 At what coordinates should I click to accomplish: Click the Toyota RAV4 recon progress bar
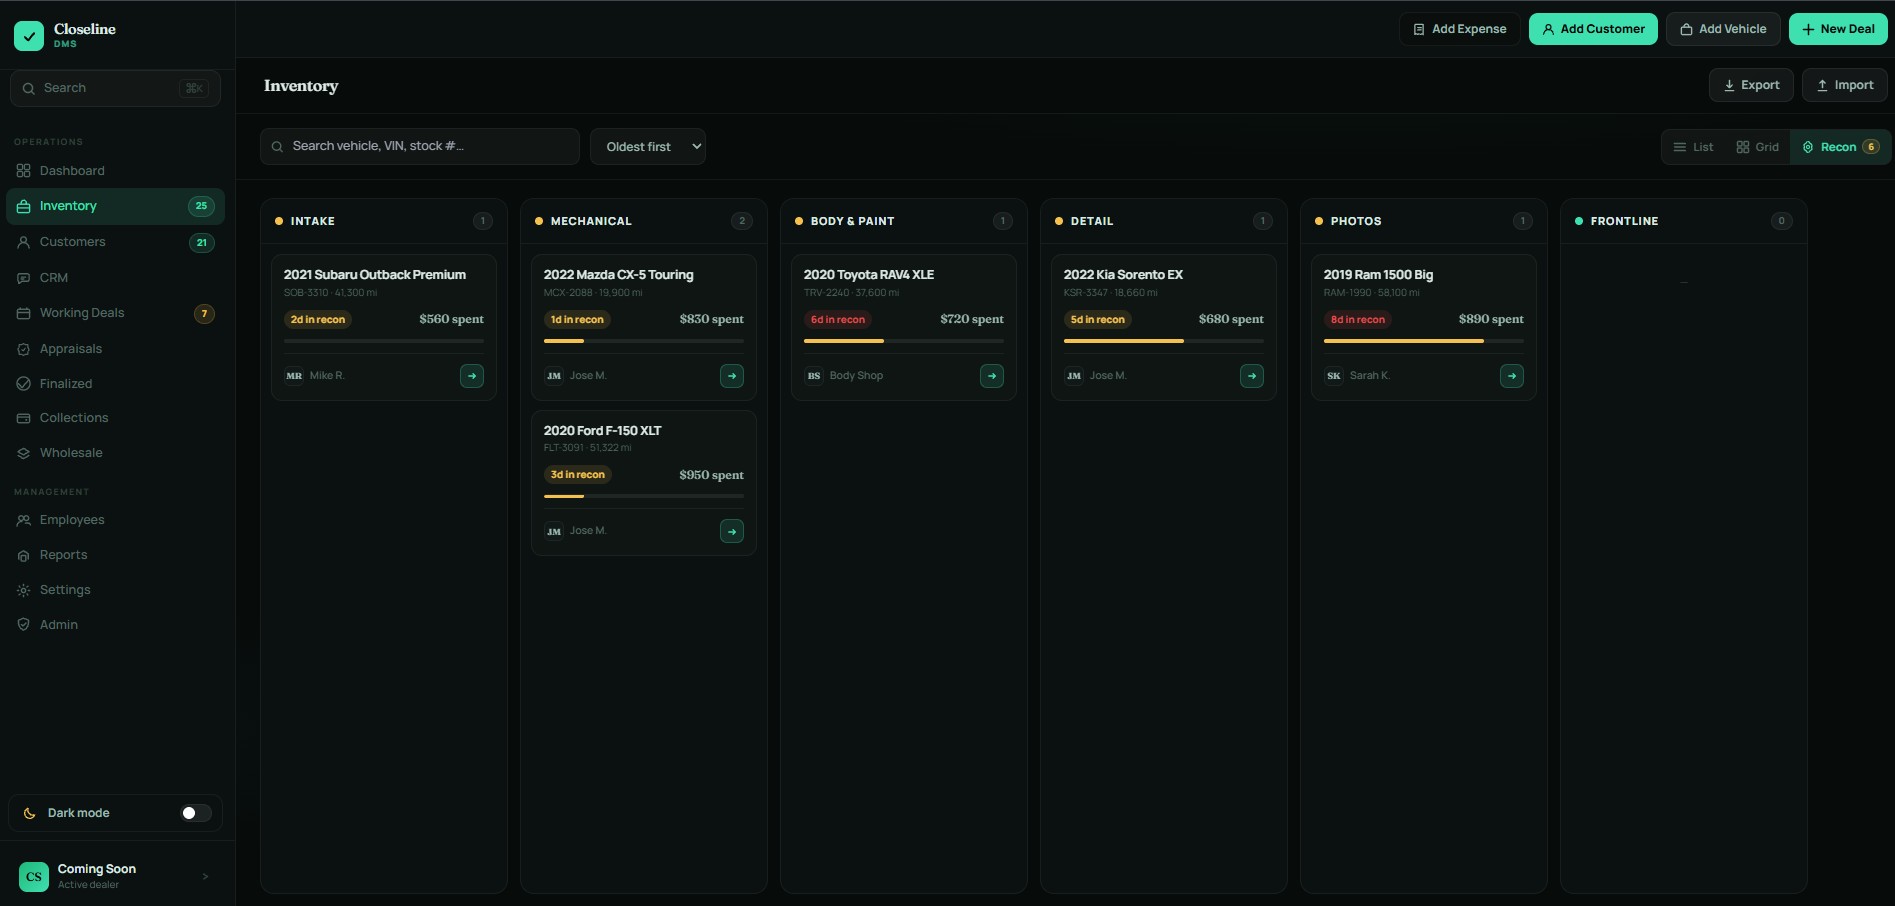coord(904,341)
